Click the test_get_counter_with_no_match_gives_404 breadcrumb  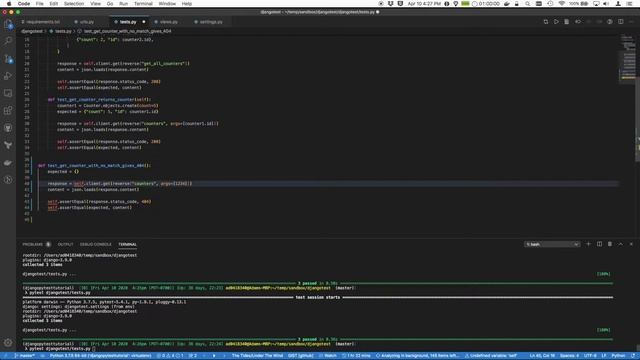tap(127, 31)
